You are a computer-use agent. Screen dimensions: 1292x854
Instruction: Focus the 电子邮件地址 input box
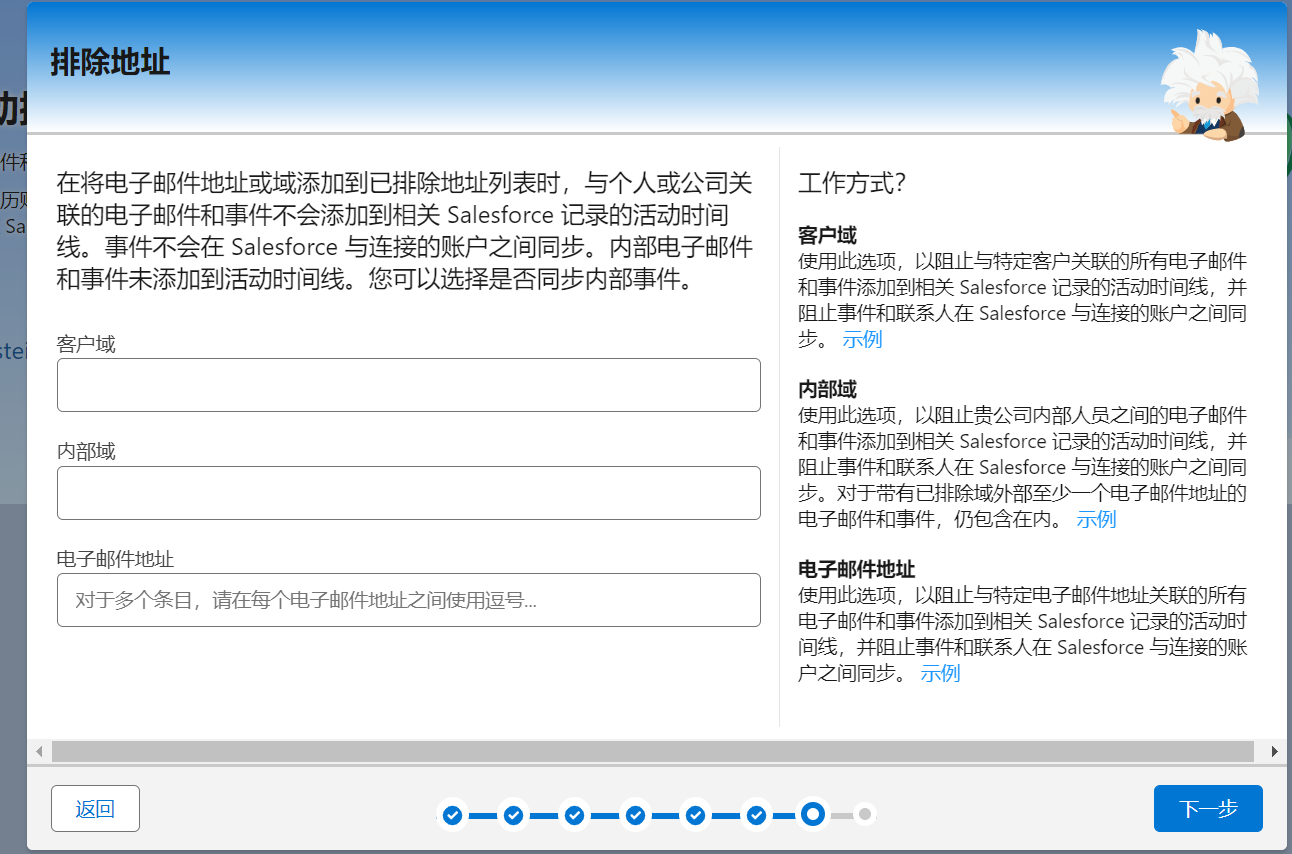pos(408,600)
